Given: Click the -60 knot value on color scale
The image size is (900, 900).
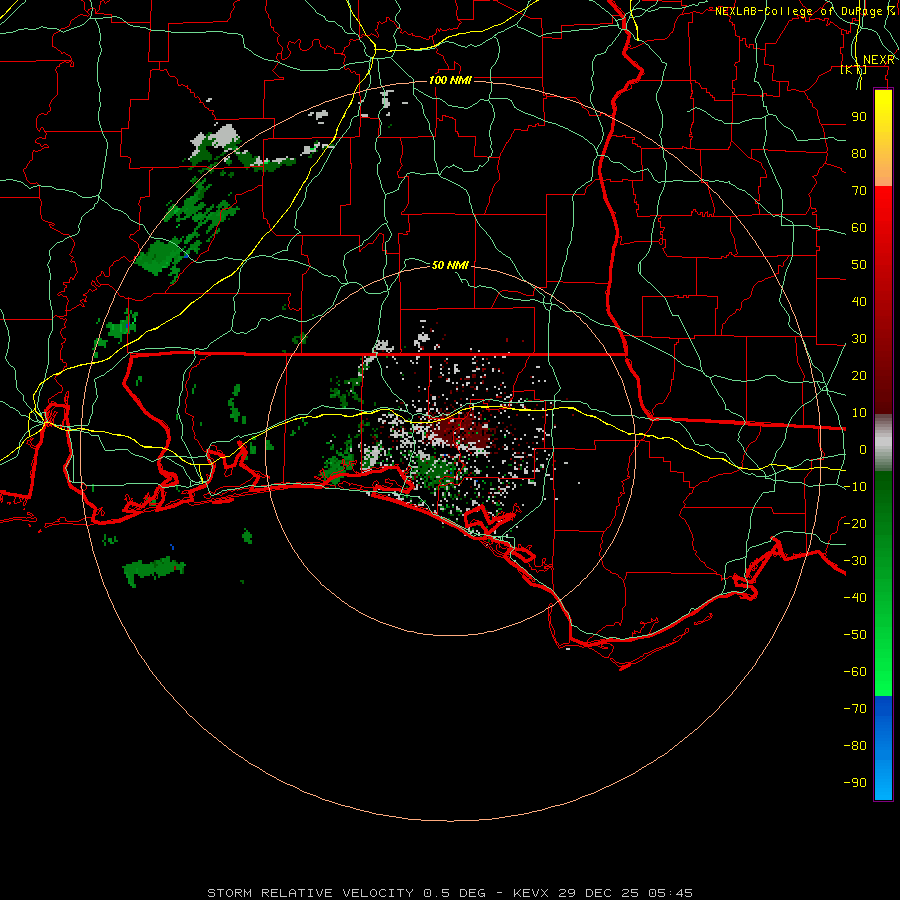Looking at the screenshot, I should pos(855,672).
